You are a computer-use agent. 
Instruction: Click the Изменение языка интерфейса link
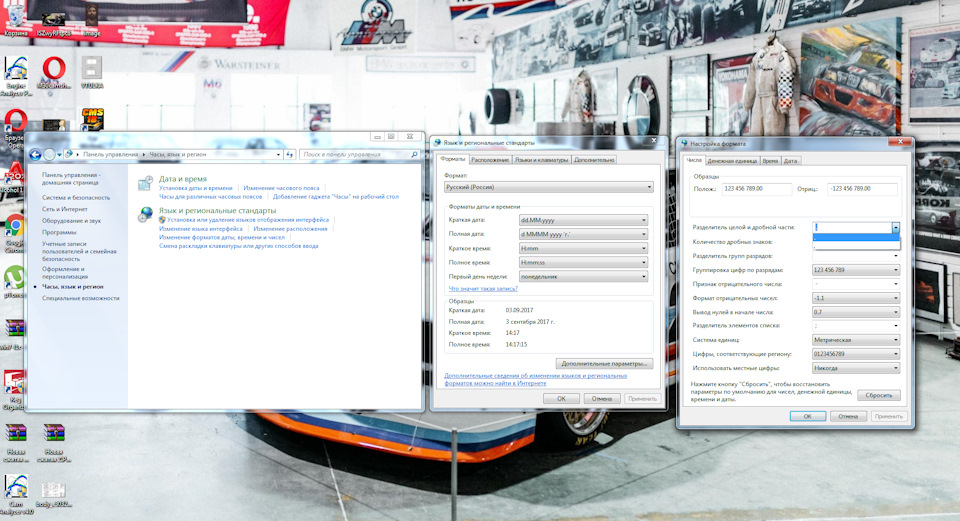click(200, 229)
